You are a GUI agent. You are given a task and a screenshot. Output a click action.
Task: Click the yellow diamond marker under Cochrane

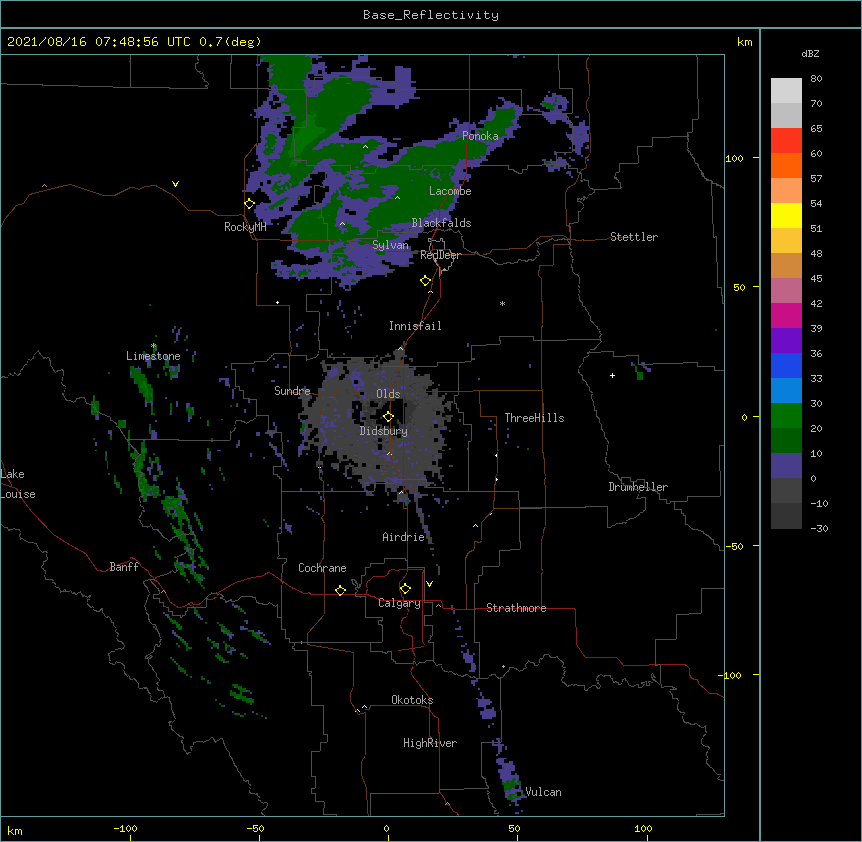[x=340, y=590]
